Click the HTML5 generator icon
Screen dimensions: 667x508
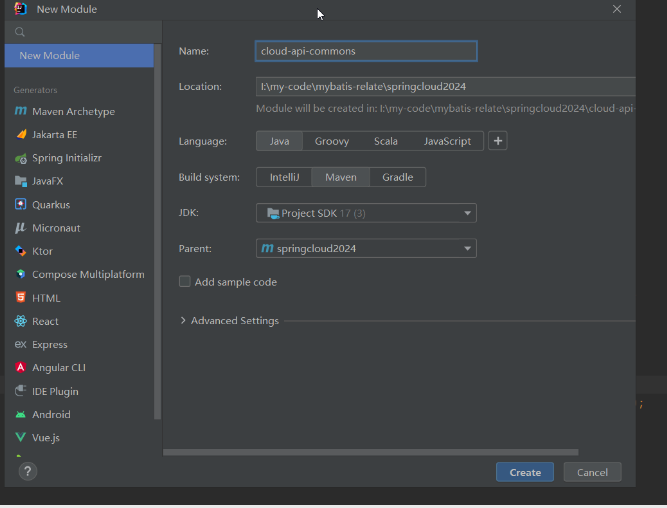coord(20,297)
